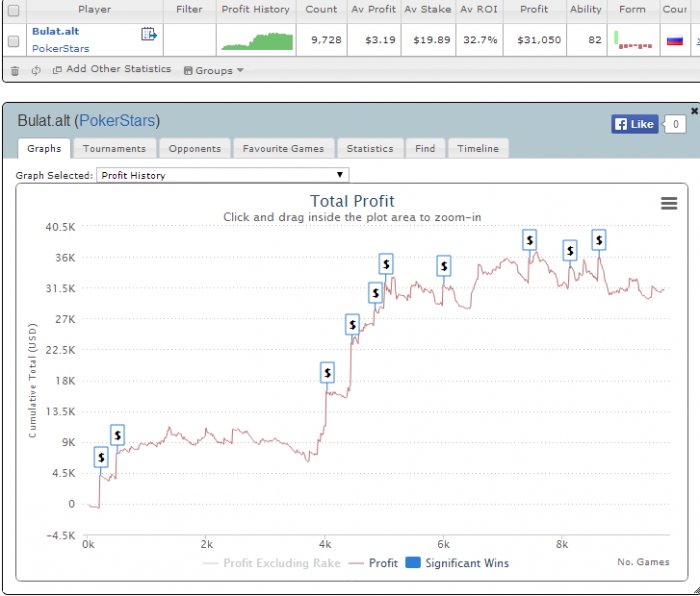Viewport: 700px width, 596px height.
Task: Click significant win marker near 8k games
Action: 570,250
